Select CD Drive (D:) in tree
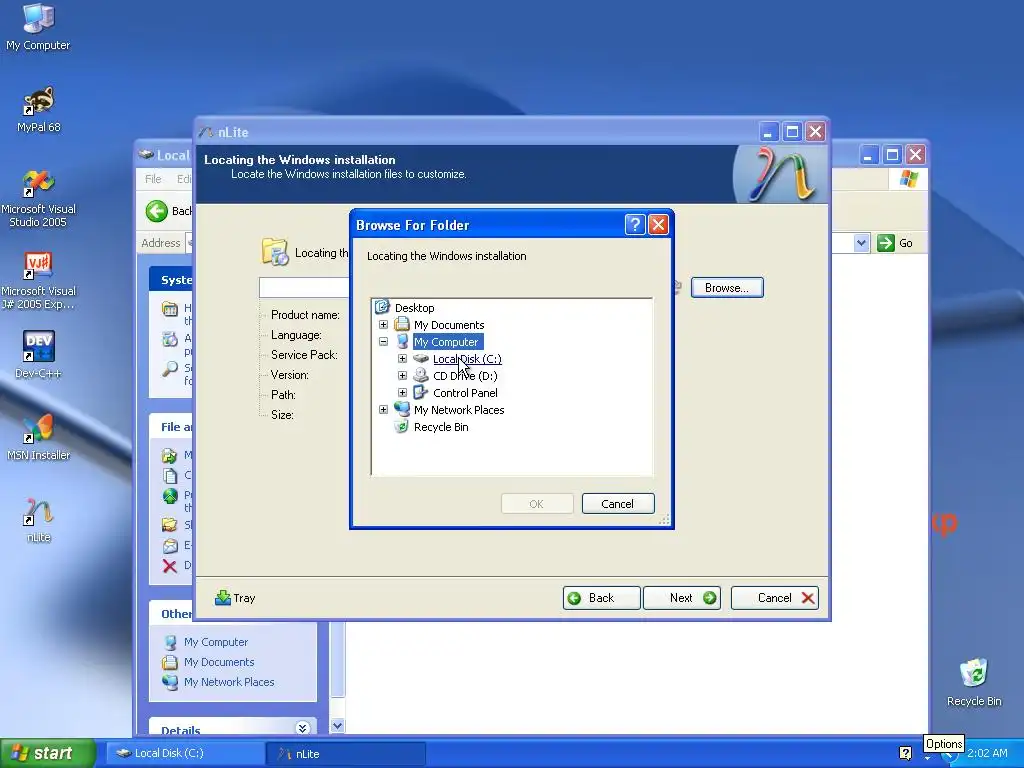The image size is (1024, 768). 465,376
